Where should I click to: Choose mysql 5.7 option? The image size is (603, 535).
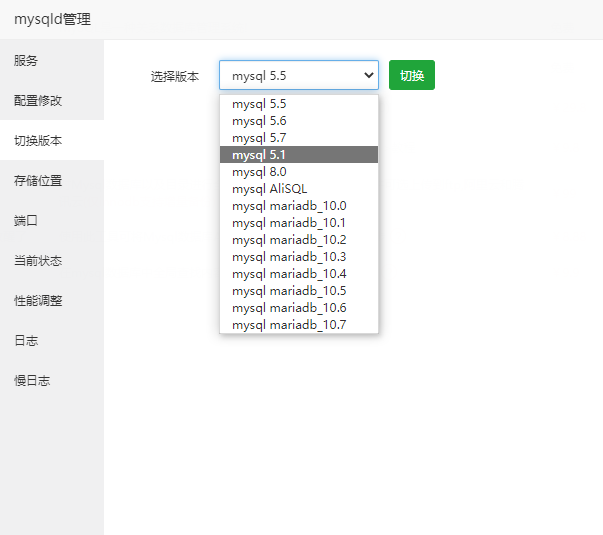[x=299, y=138]
